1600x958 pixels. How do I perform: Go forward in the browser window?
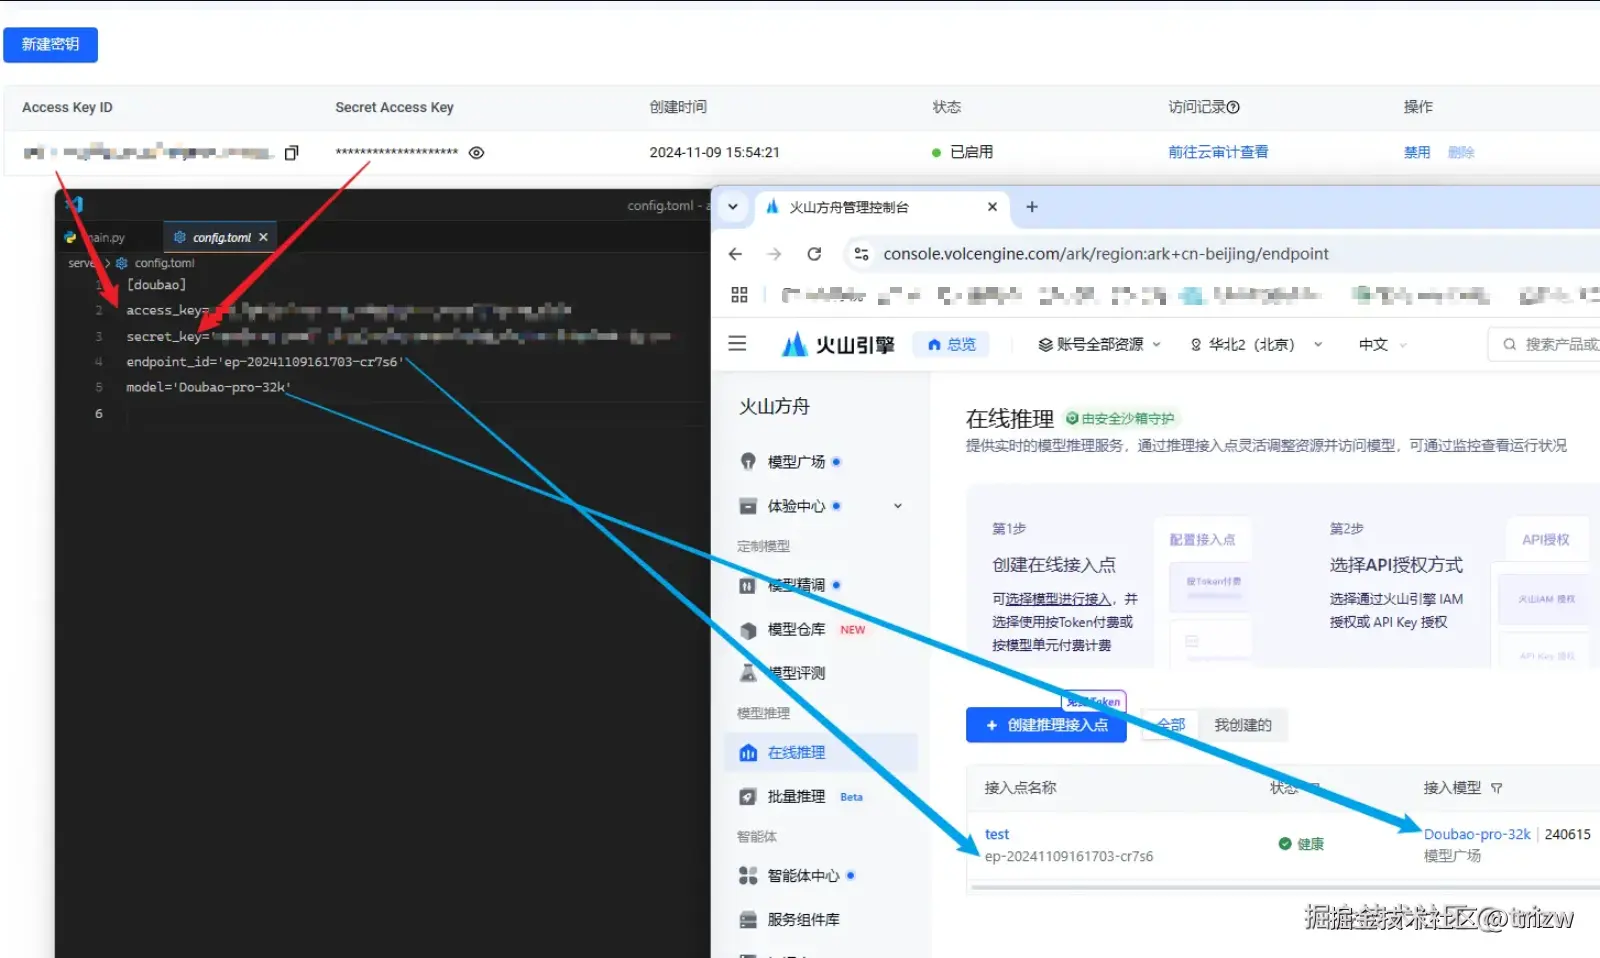[x=774, y=254]
